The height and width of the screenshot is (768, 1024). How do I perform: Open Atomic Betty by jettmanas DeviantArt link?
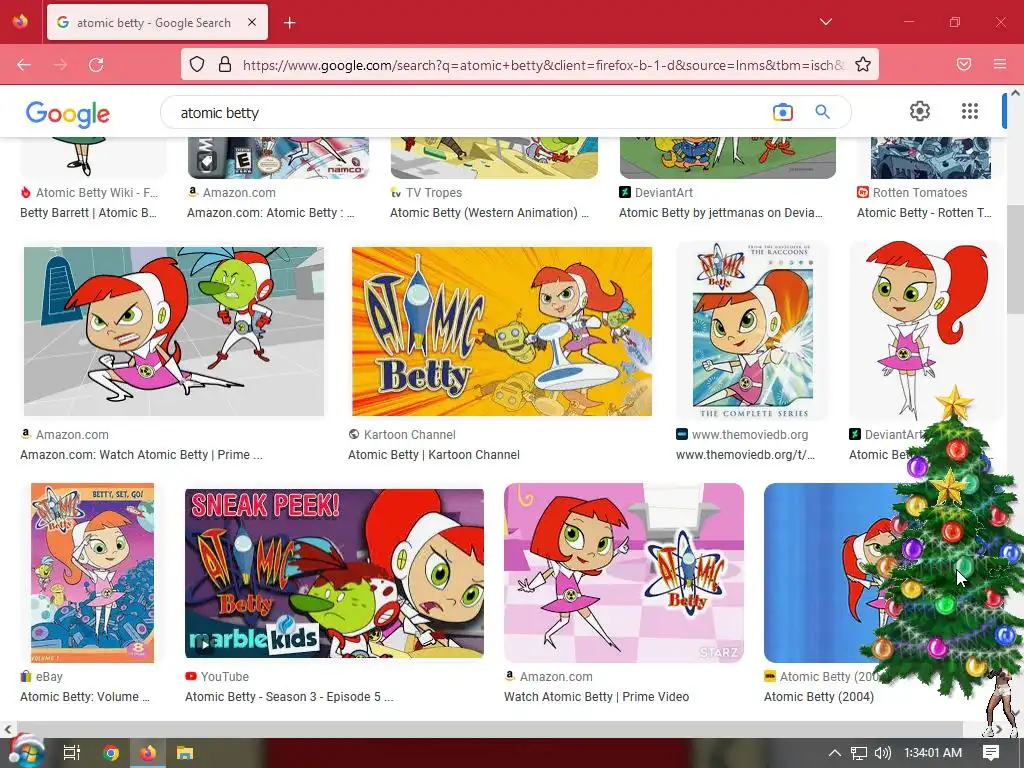pyautogui.click(x=721, y=212)
